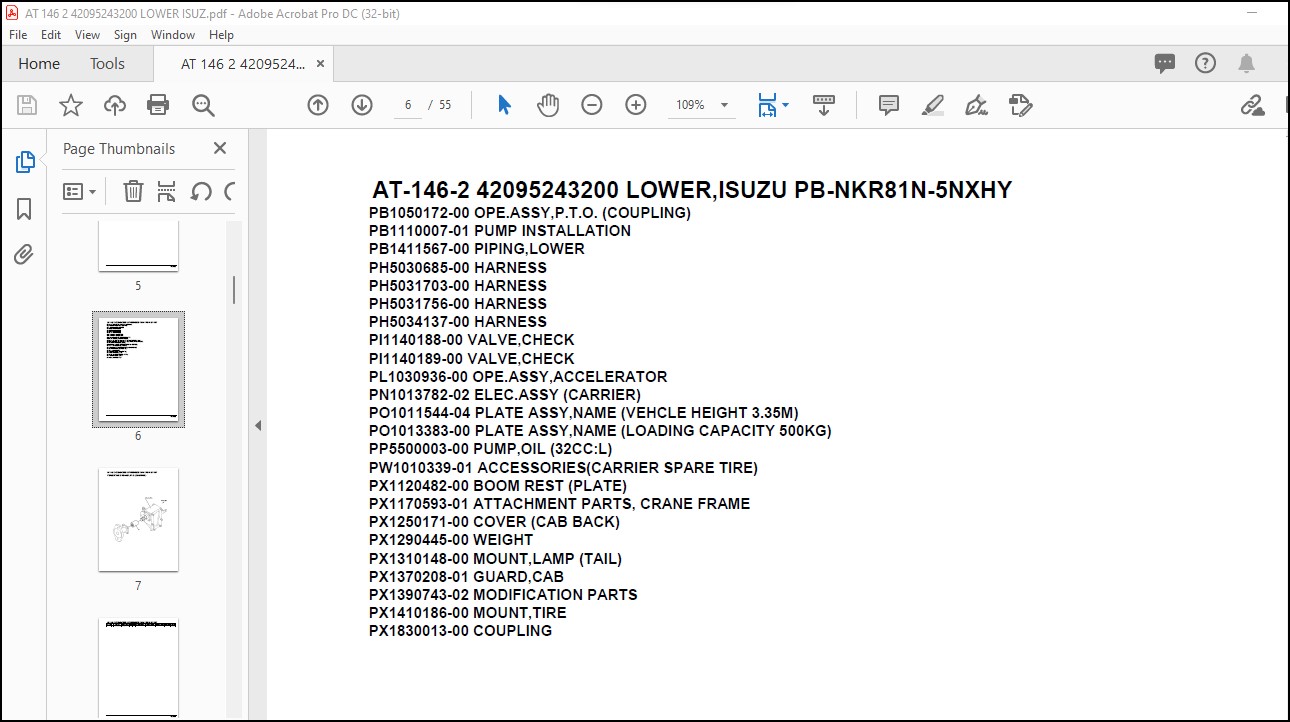The width and height of the screenshot is (1290, 722).
Task: Close the AT 146 2 document tab
Action: point(320,63)
